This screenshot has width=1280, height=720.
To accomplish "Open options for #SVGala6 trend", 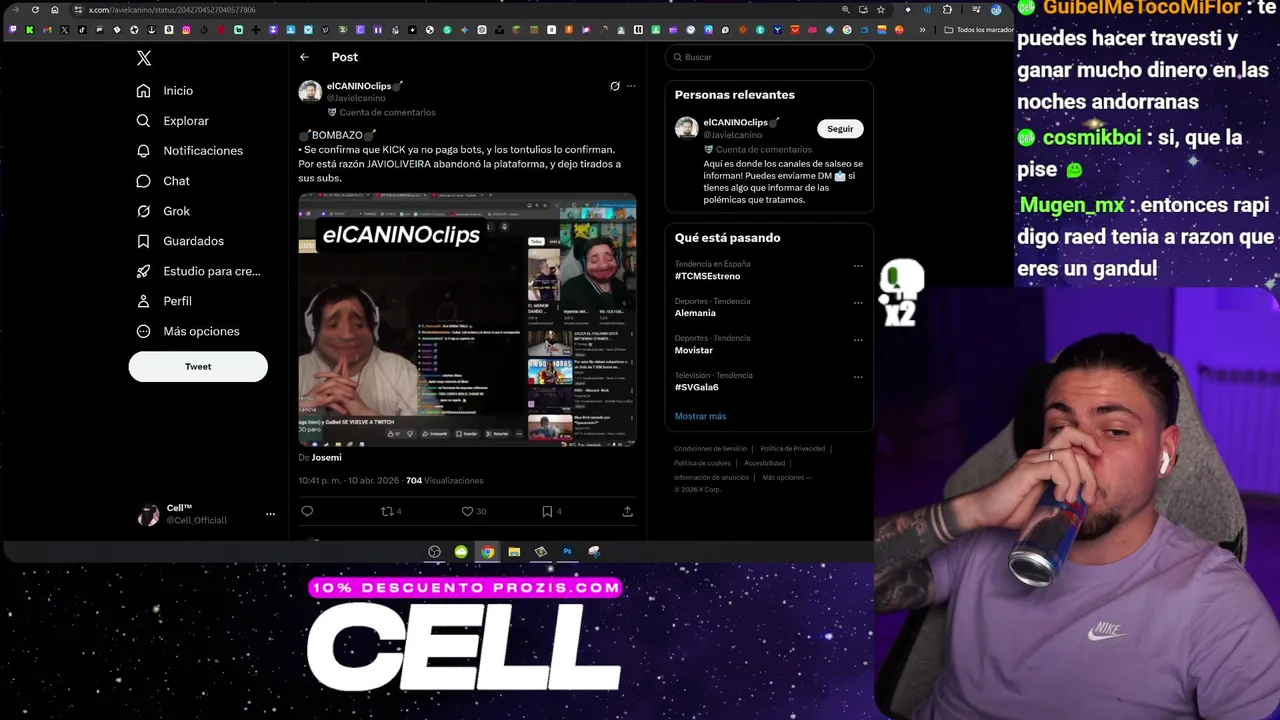I will pyautogui.click(x=858, y=377).
